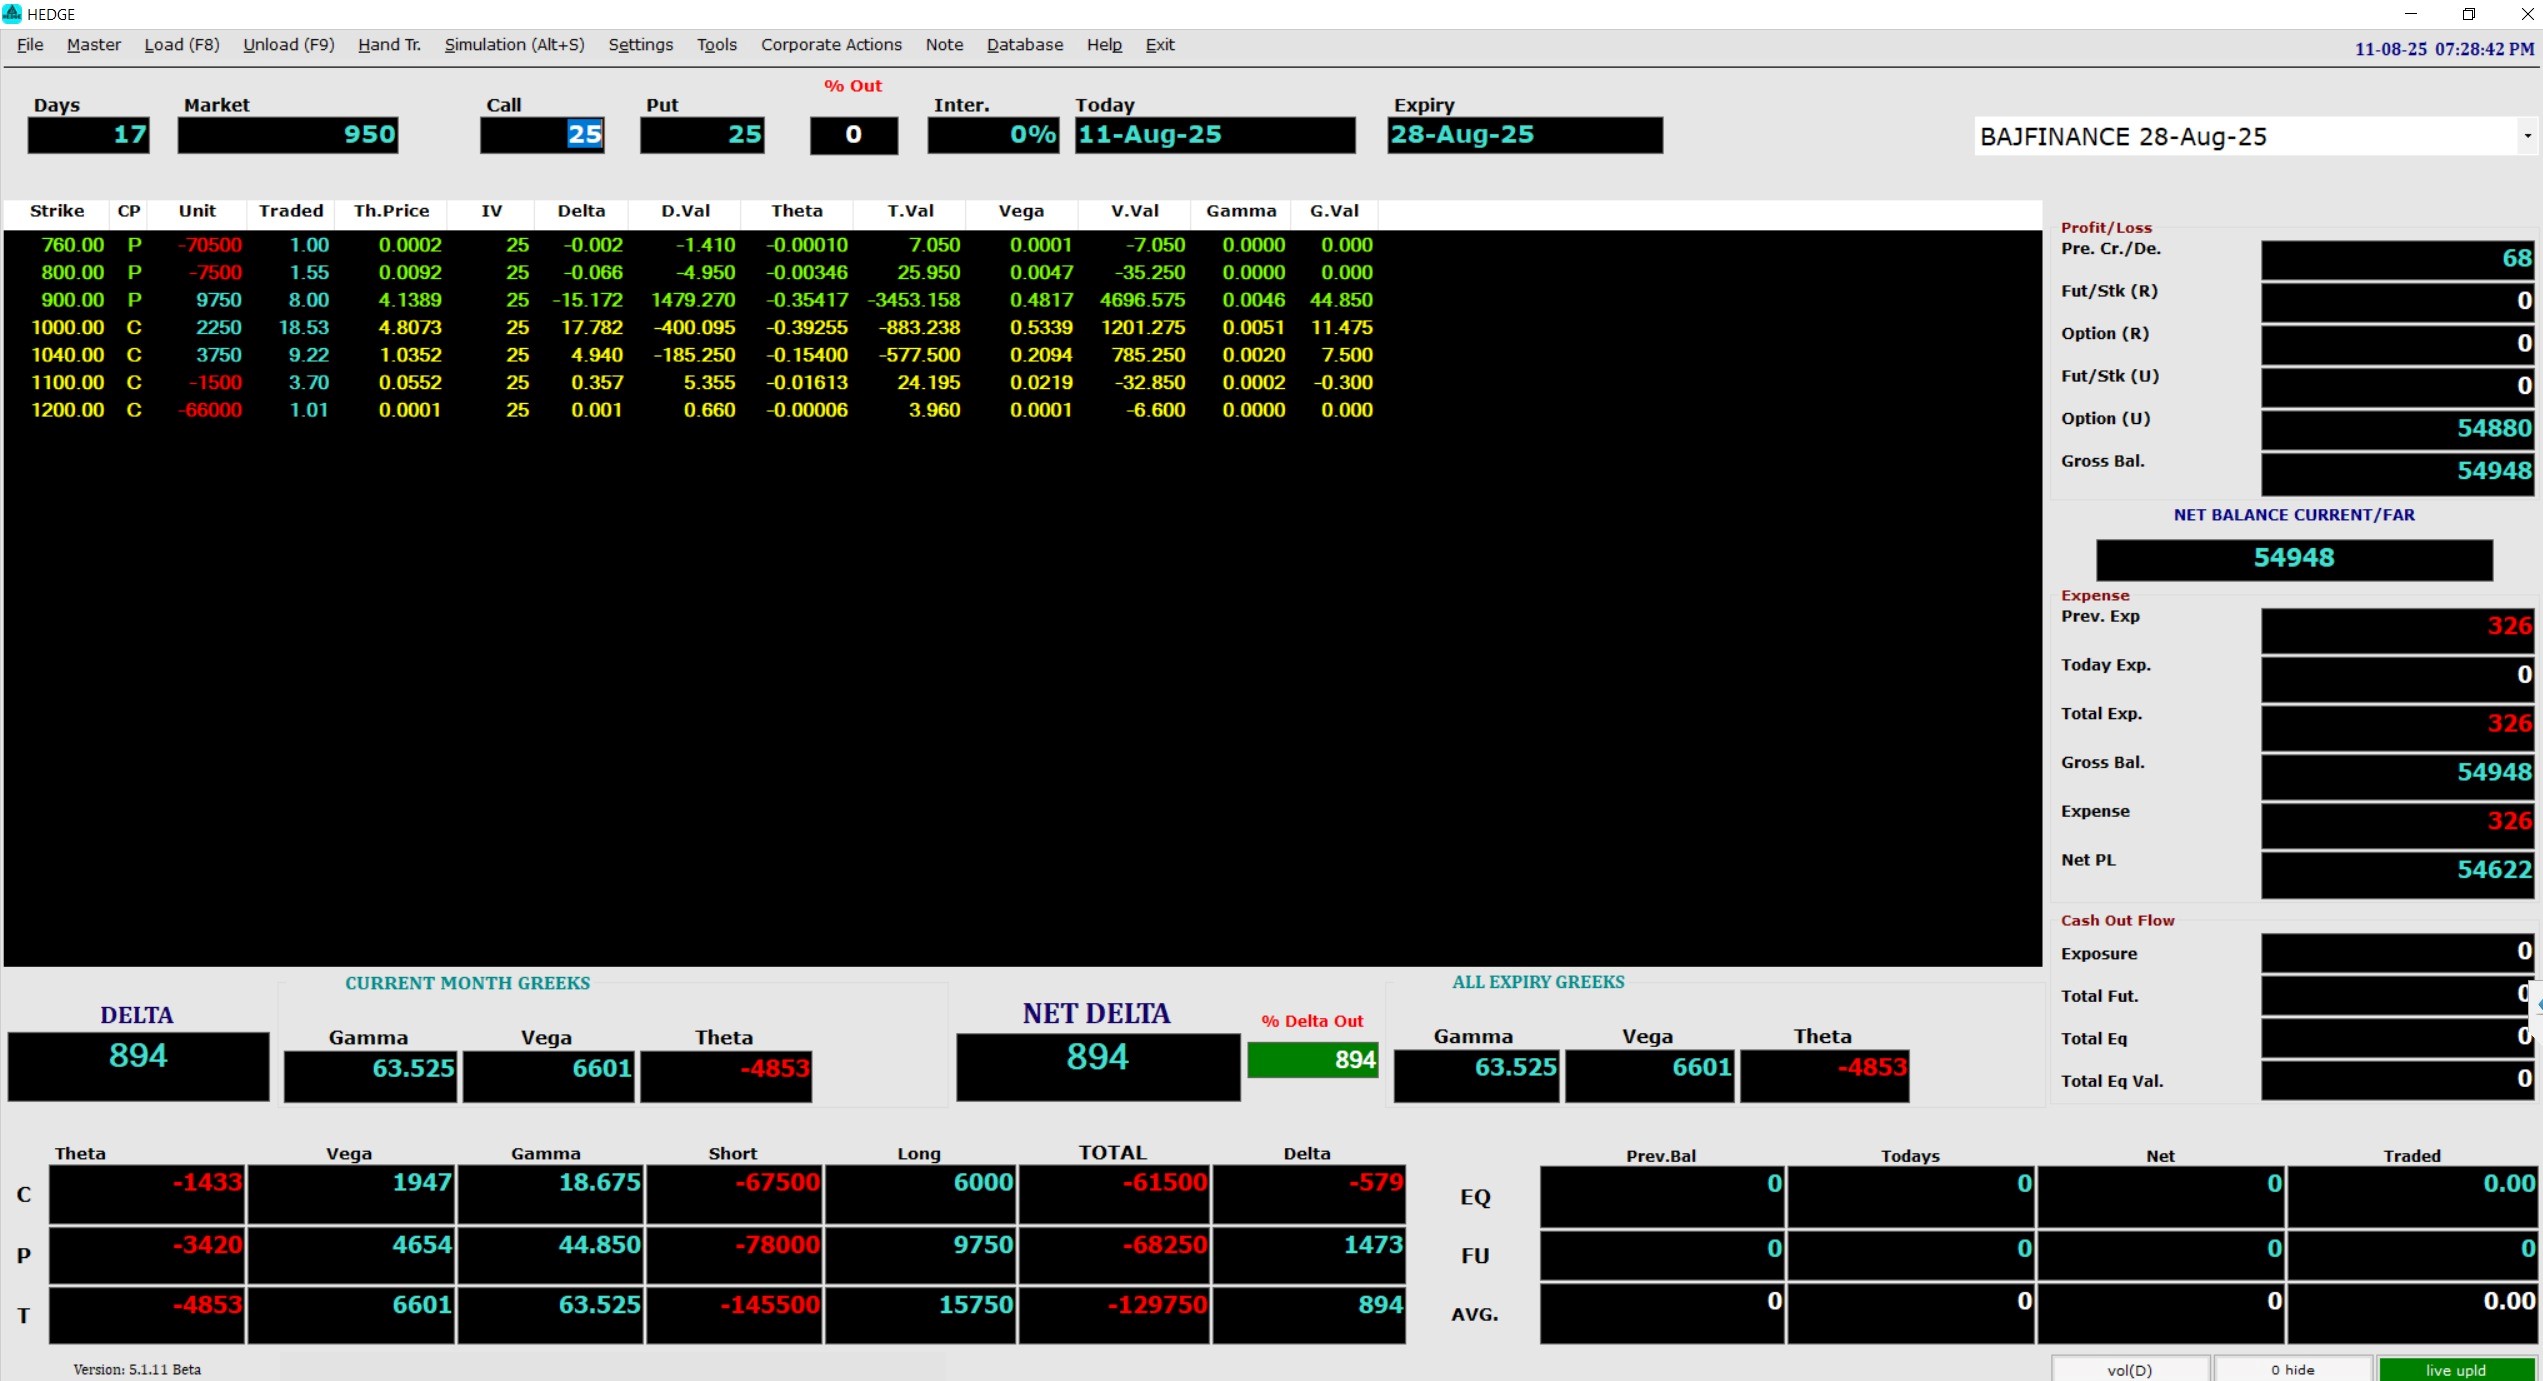This screenshot has width=2543, height=1381.
Task: Click Load (F8) menu item
Action: pos(182,45)
